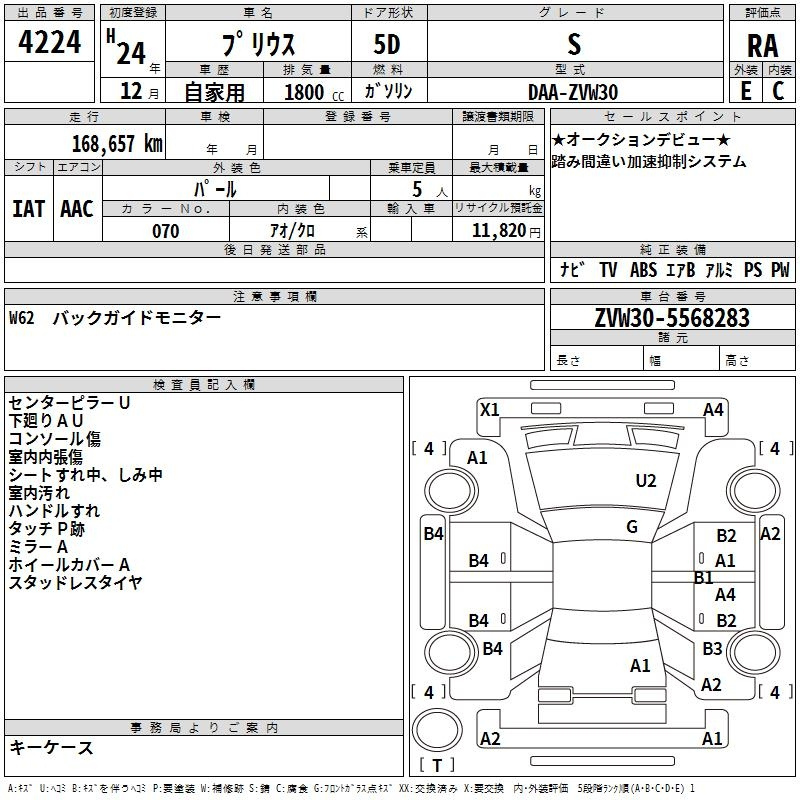
Task: Click the interior grade C cell
Action: pos(779,91)
